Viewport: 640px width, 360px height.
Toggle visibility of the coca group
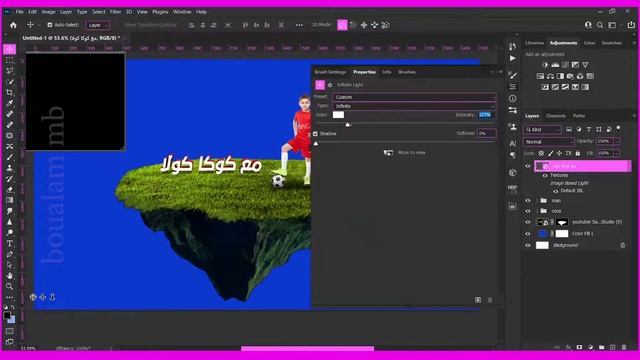[x=528, y=211]
